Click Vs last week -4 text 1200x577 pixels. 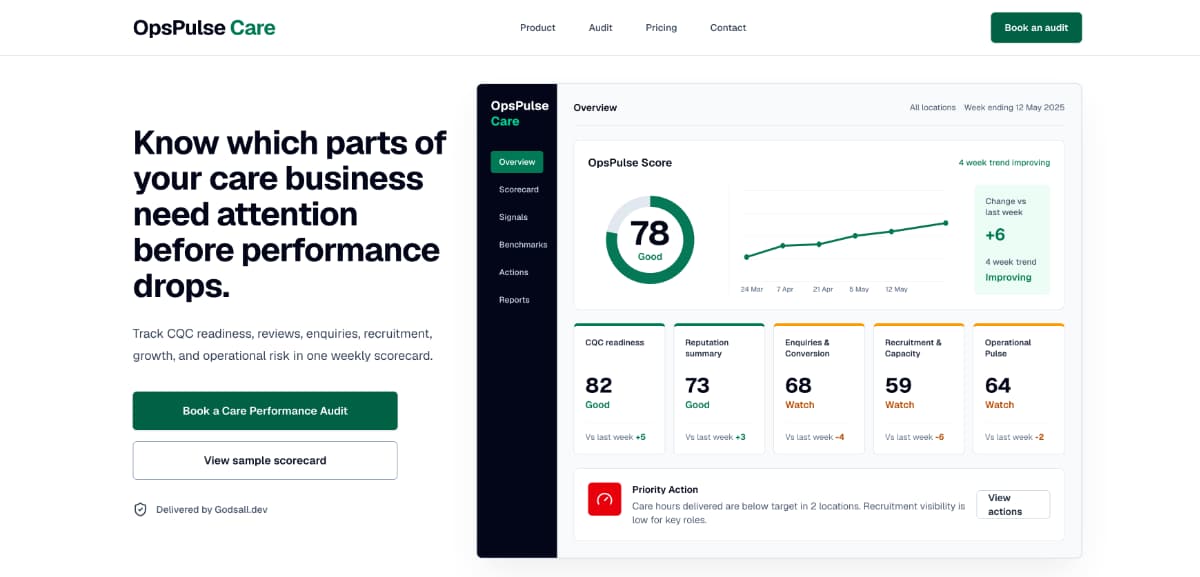[815, 437]
